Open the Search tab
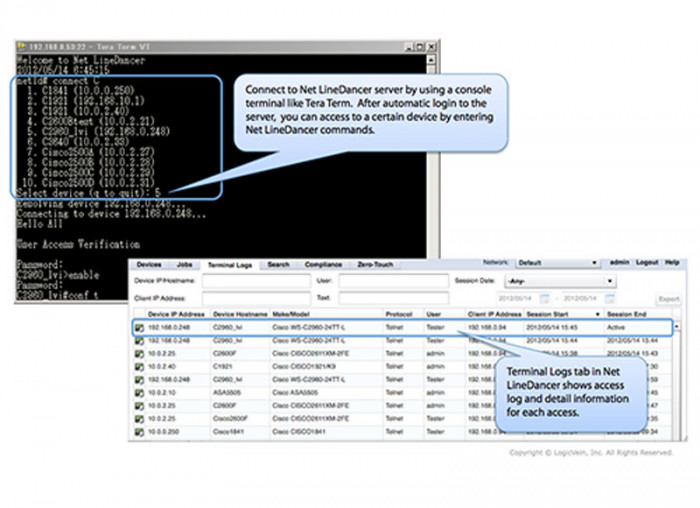Screen dimensions: 700x508 [x=279, y=265]
